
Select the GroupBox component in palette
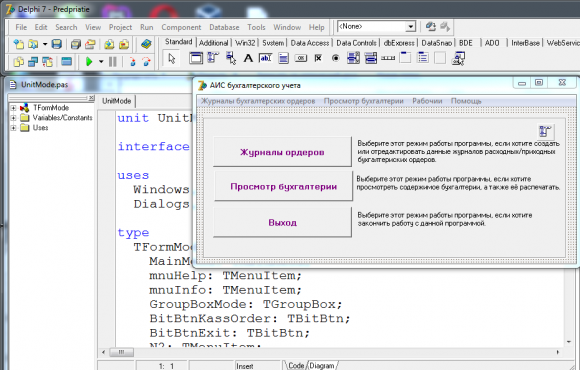(405, 58)
